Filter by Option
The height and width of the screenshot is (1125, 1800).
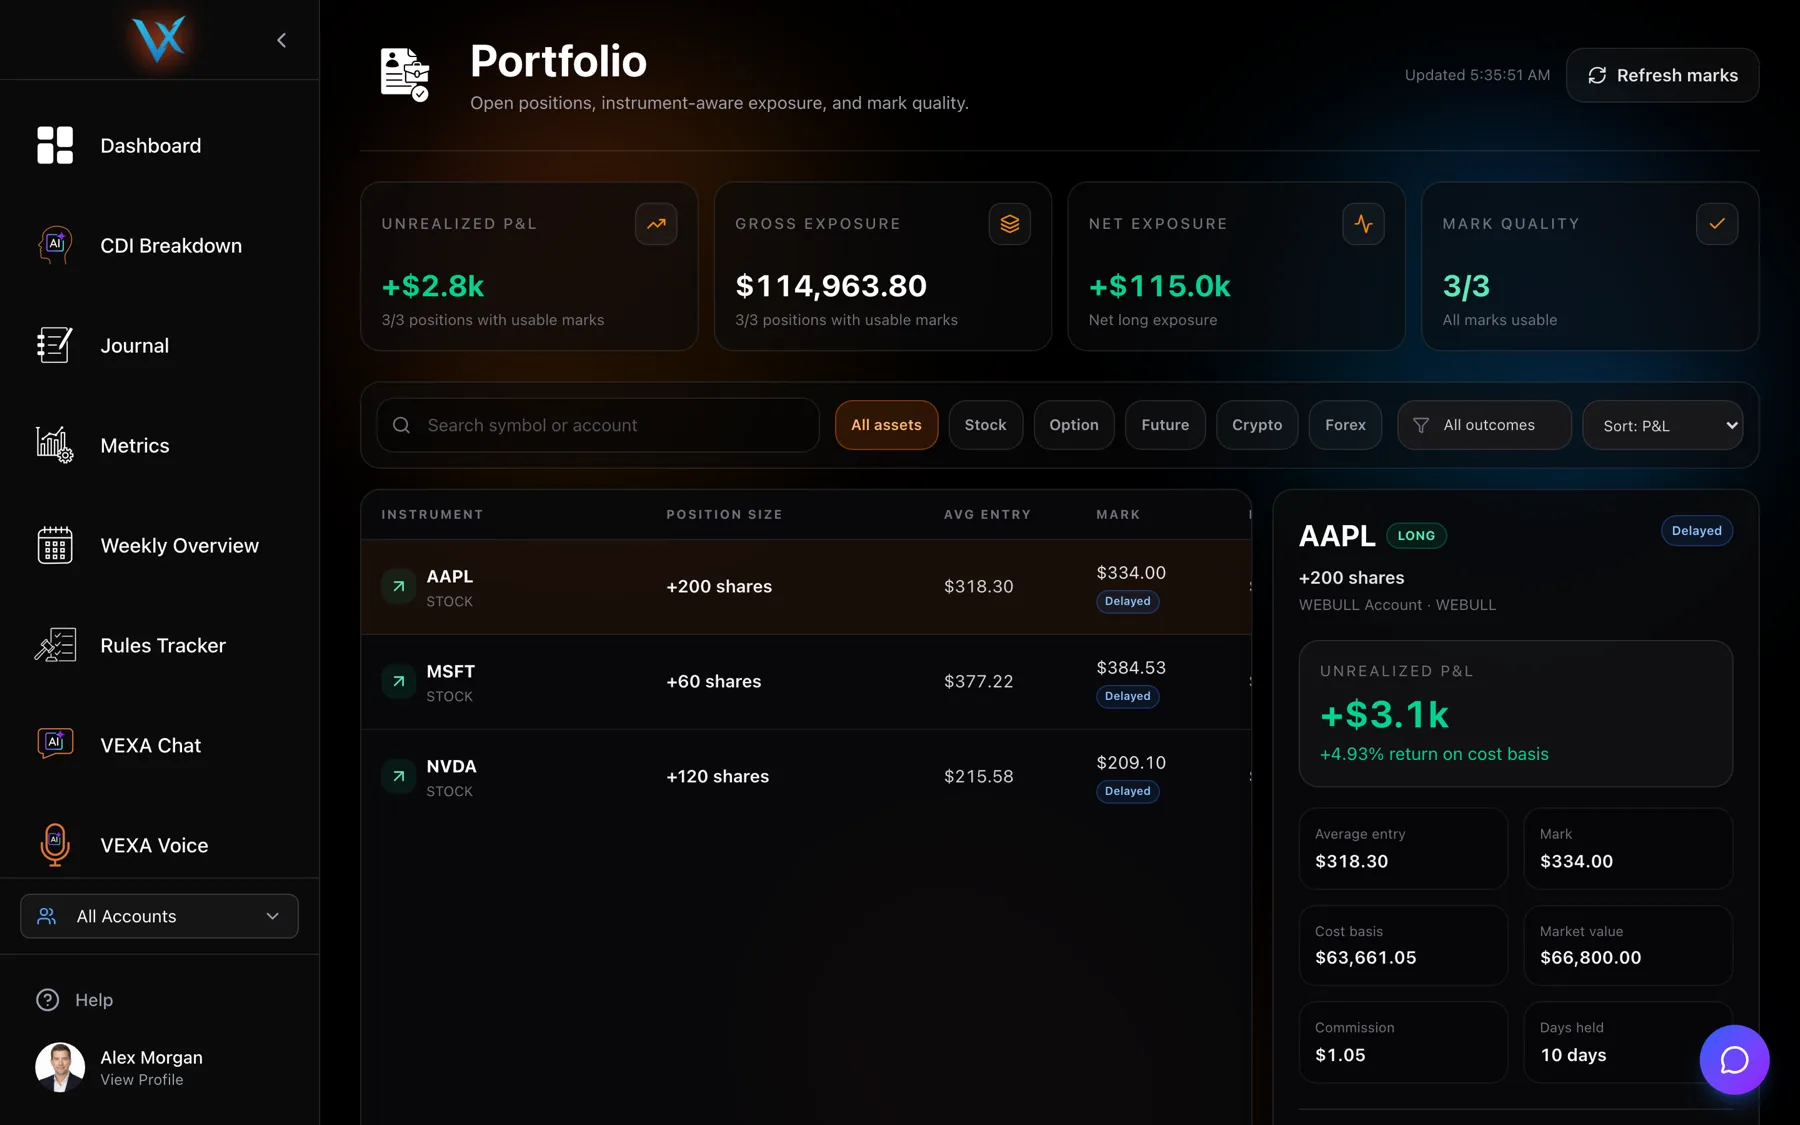tap(1074, 425)
